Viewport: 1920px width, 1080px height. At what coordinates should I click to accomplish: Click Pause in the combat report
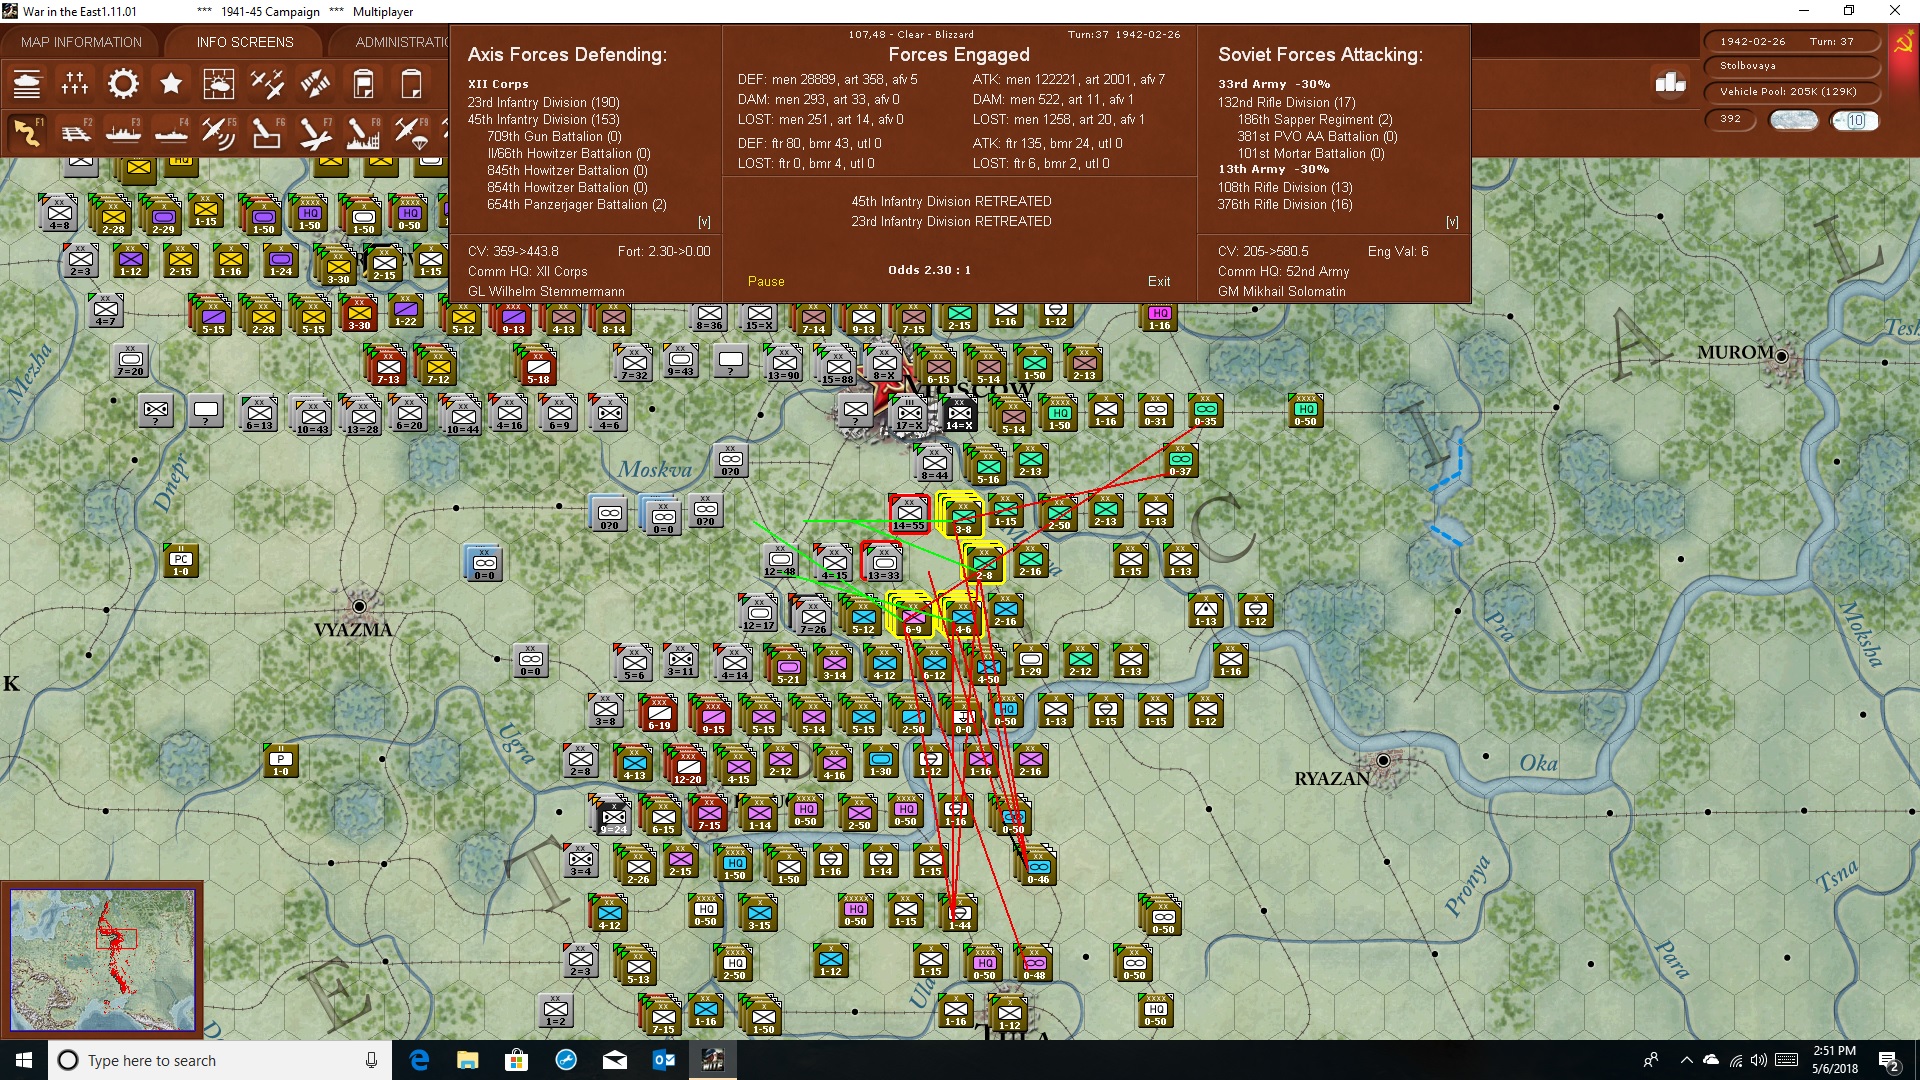(766, 282)
